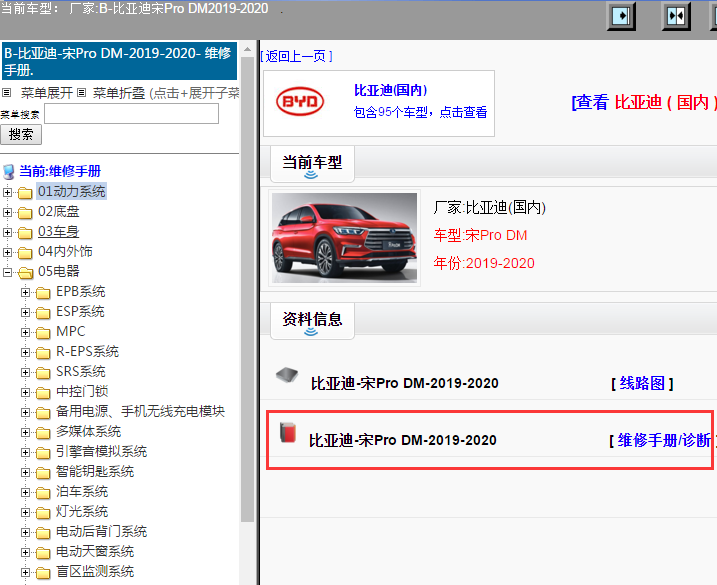This screenshot has height=585, width=717.
Task: Click the folder icon beside 01动力系统
Action: click(25, 193)
